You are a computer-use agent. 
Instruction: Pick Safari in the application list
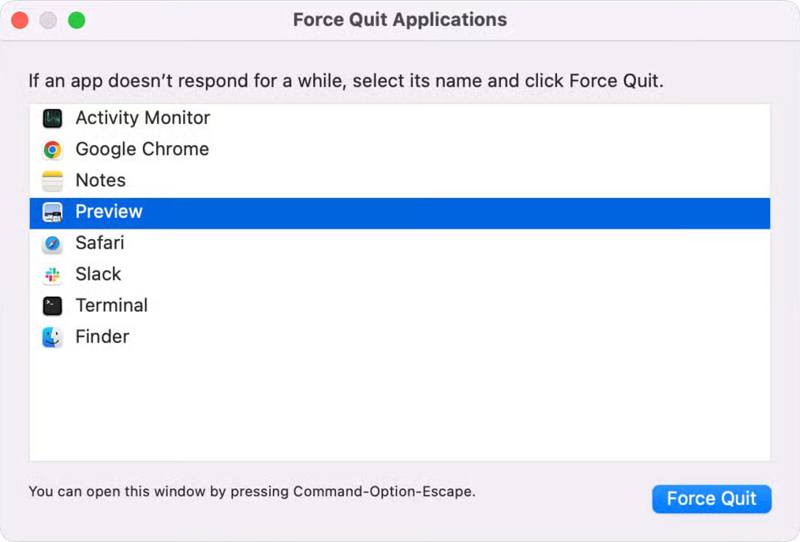point(100,243)
